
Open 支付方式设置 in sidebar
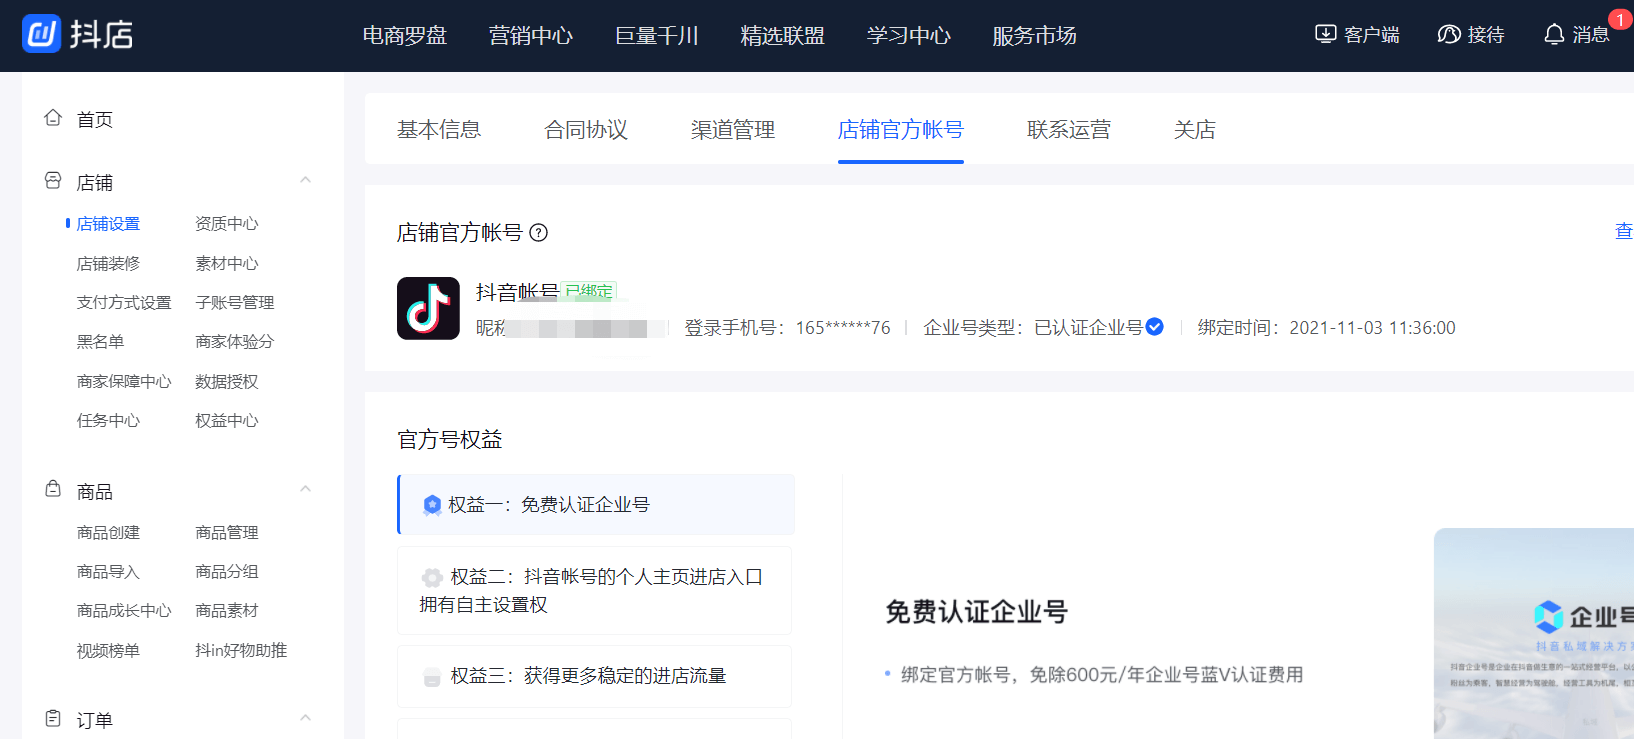click(x=124, y=303)
